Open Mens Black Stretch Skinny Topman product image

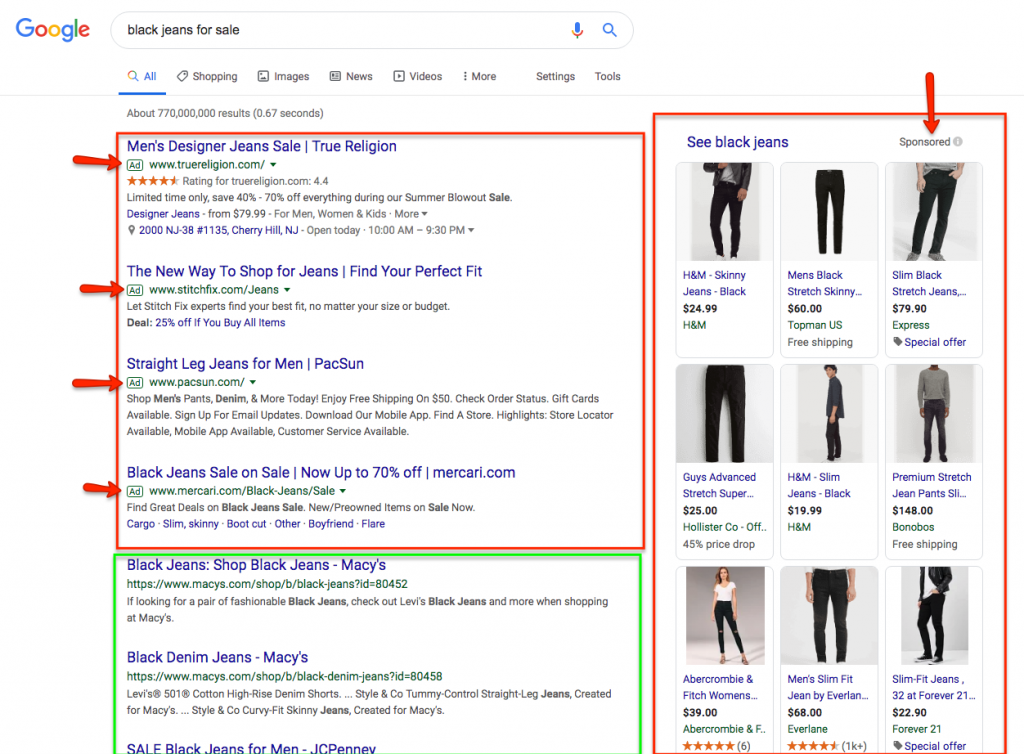point(829,212)
